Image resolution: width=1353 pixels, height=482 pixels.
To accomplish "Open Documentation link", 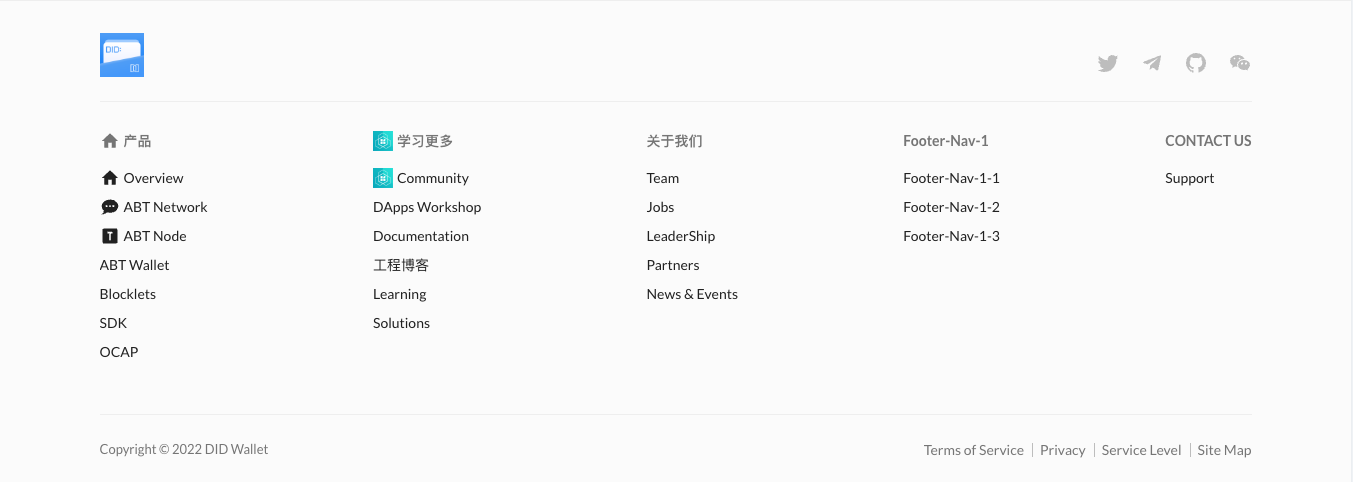I will (421, 236).
